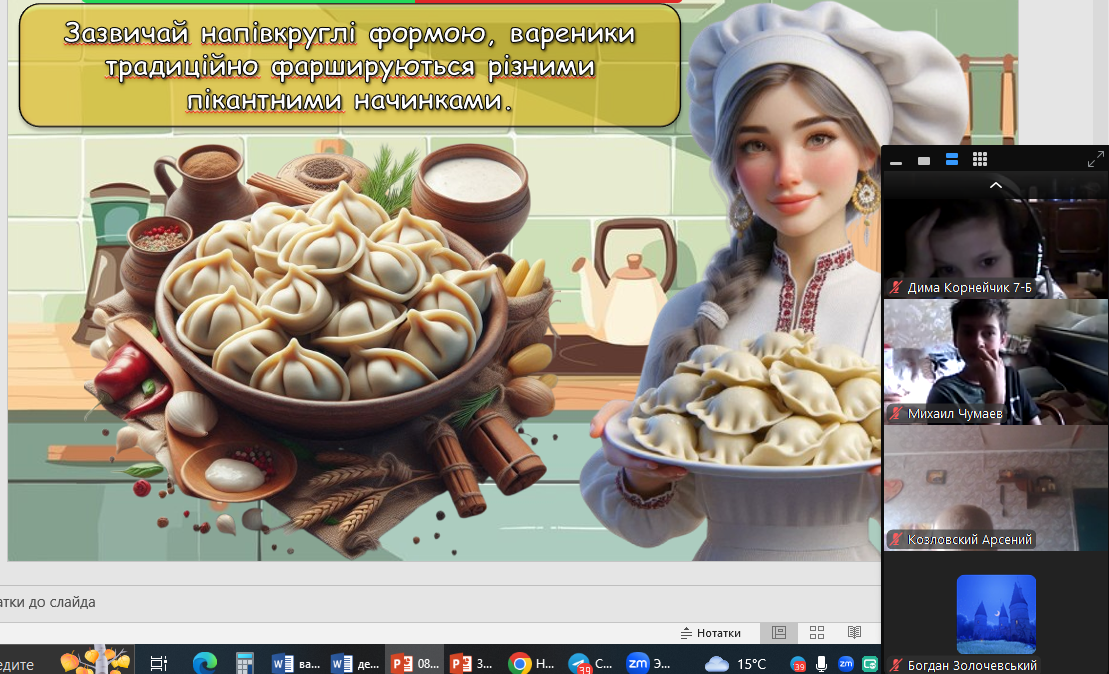Switch to Normal view in PowerPoint status bar

779,633
